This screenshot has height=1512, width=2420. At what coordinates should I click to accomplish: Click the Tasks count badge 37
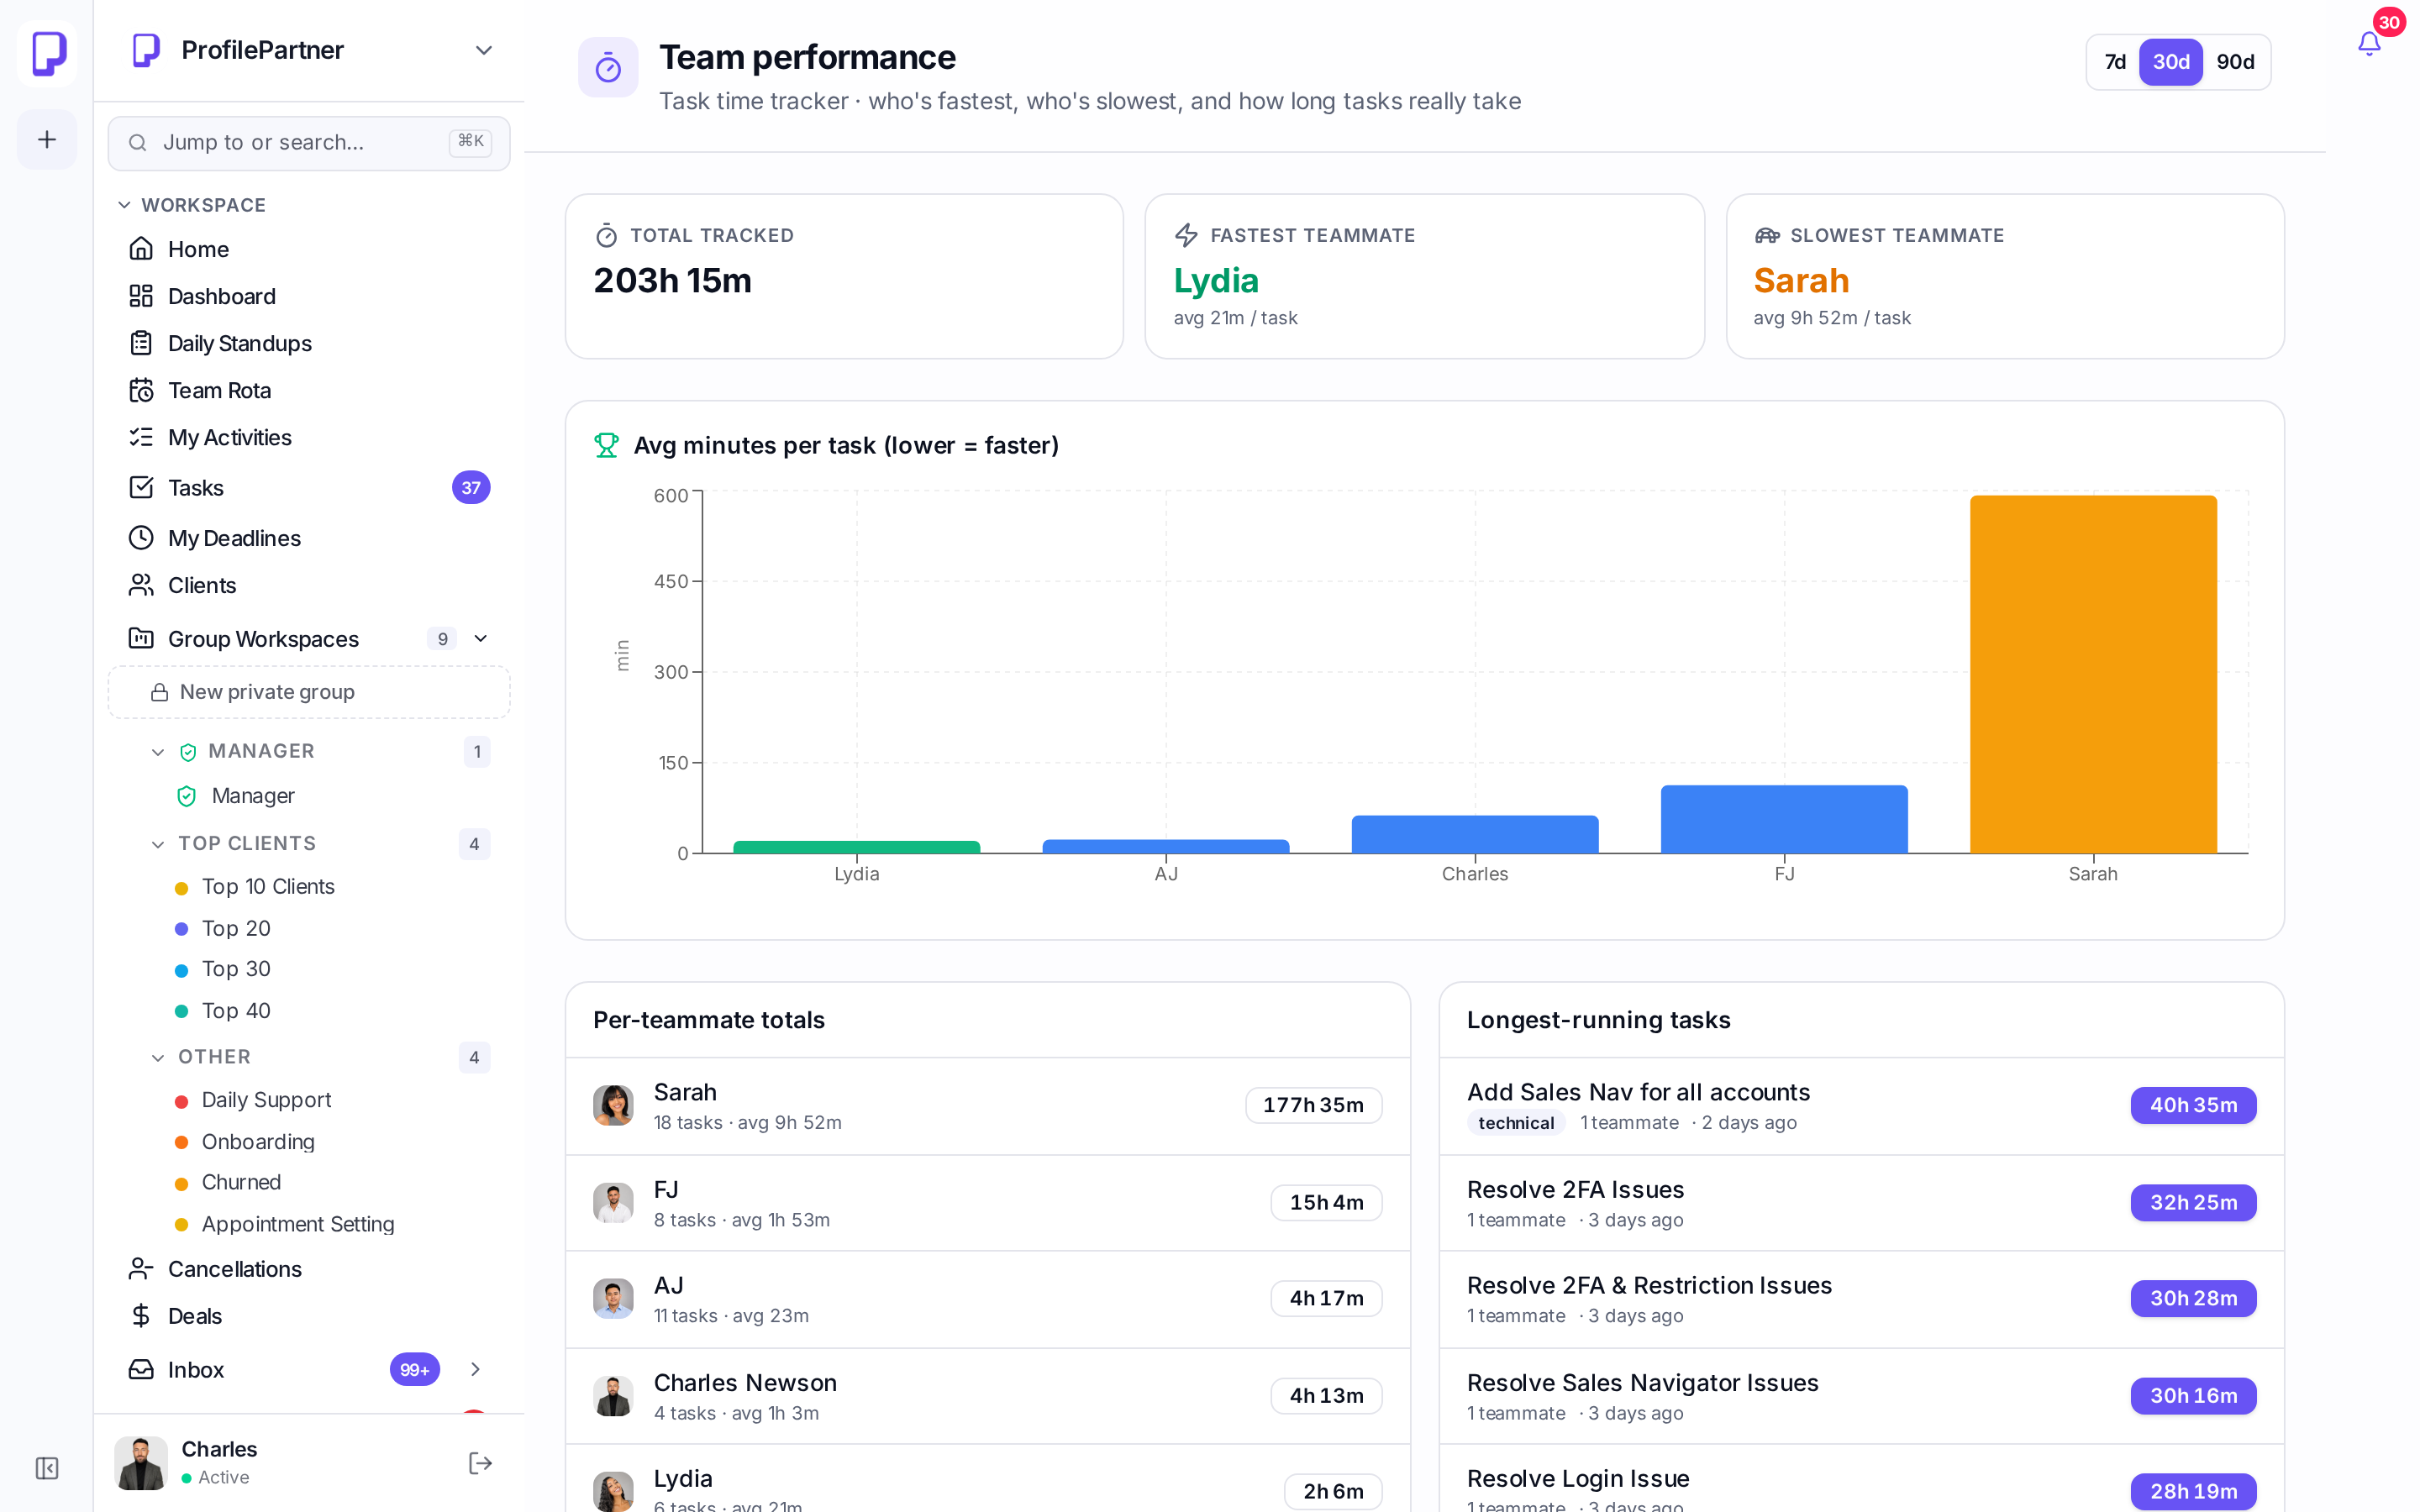(x=471, y=487)
